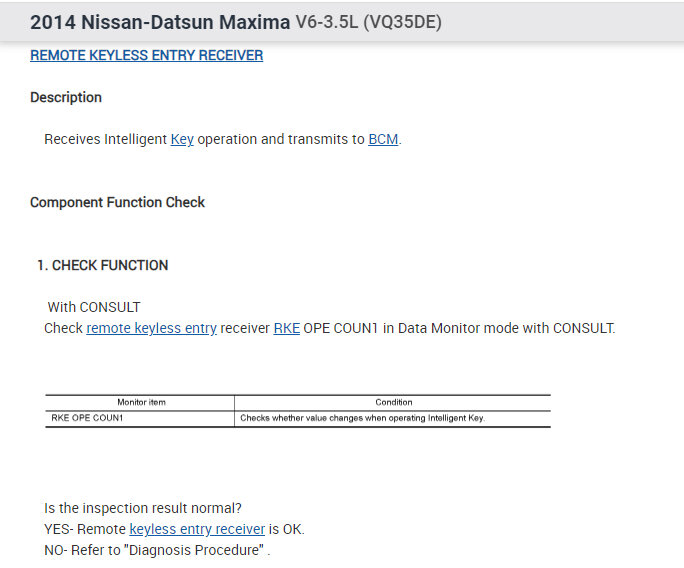Follow 'keyless entry receiver' link in YES line
The height and width of the screenshot is (568, 684).
(197, 529)
